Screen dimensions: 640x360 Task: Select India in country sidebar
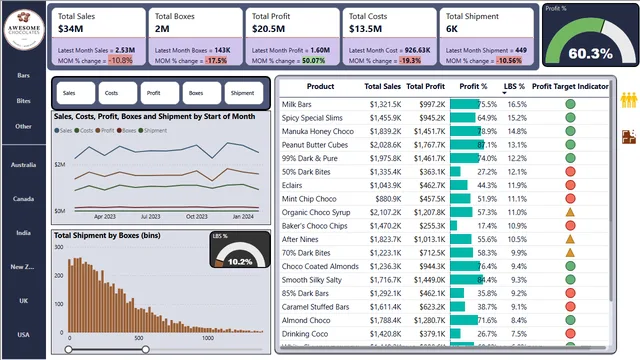pyautogui.click(x=24, y=233)
